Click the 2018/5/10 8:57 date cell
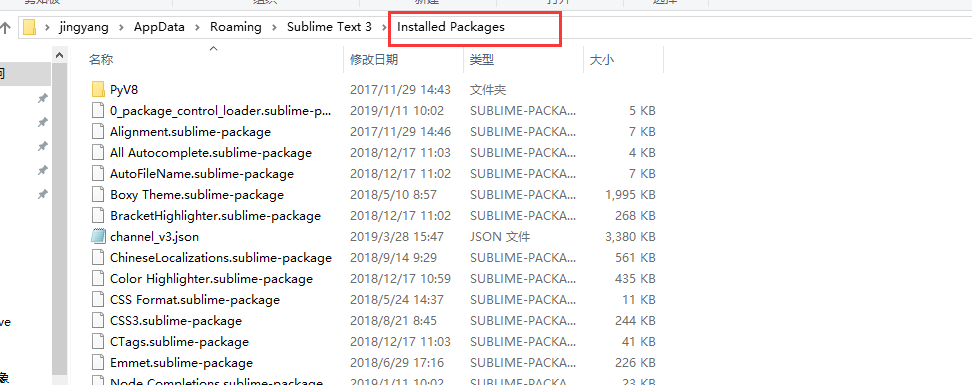This screenshot has height=385, width=972. [x=393, y=195]
